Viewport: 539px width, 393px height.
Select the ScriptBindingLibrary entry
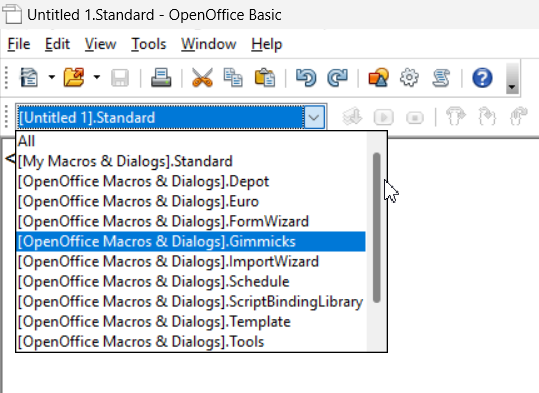click(191, 302)
